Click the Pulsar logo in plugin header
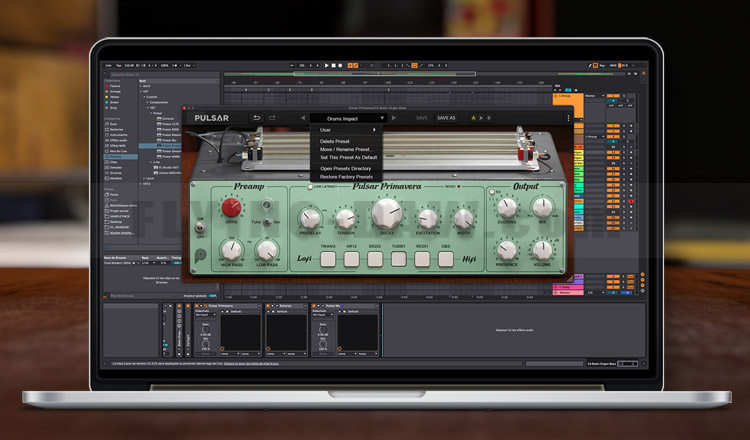This screenshot has height=440, width=750. [x=211, y=118]
